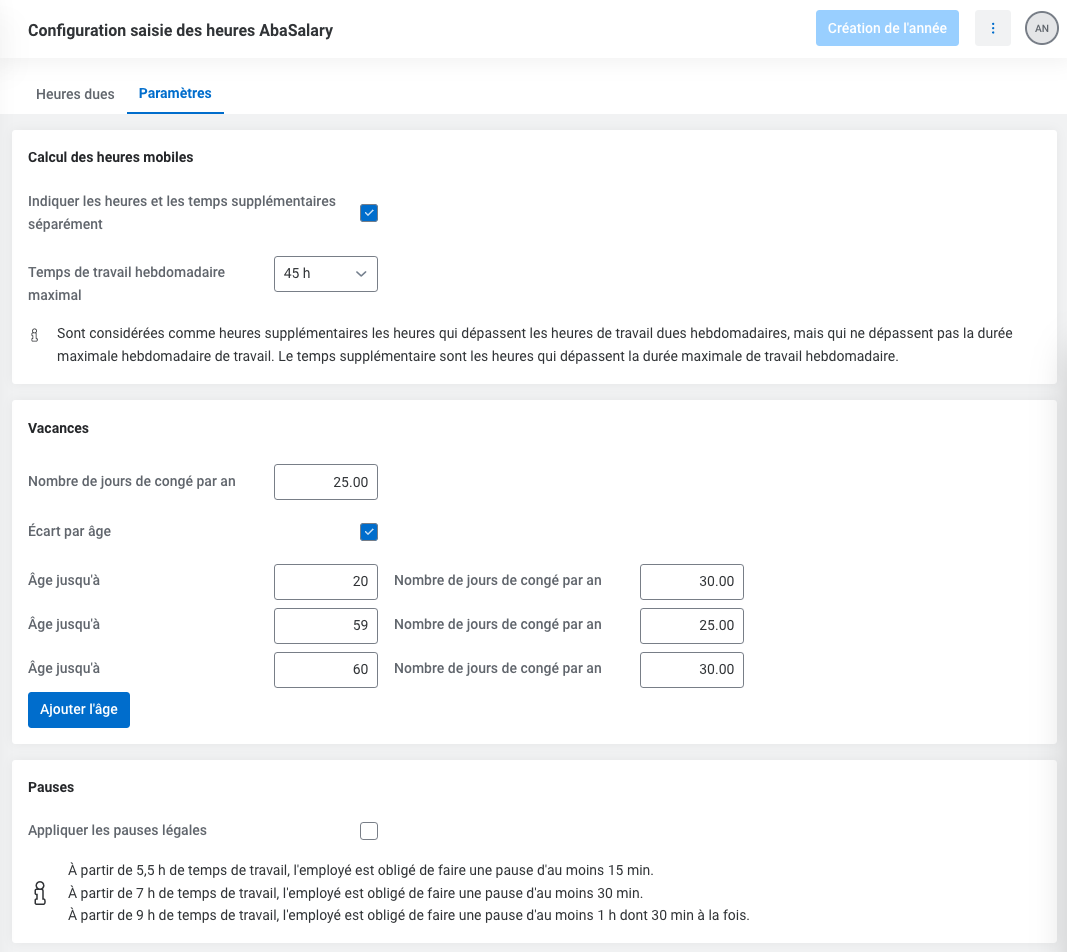Click info icon beside legal breaks text
The image size is (1067, 952).
click(x=40, y=893)
